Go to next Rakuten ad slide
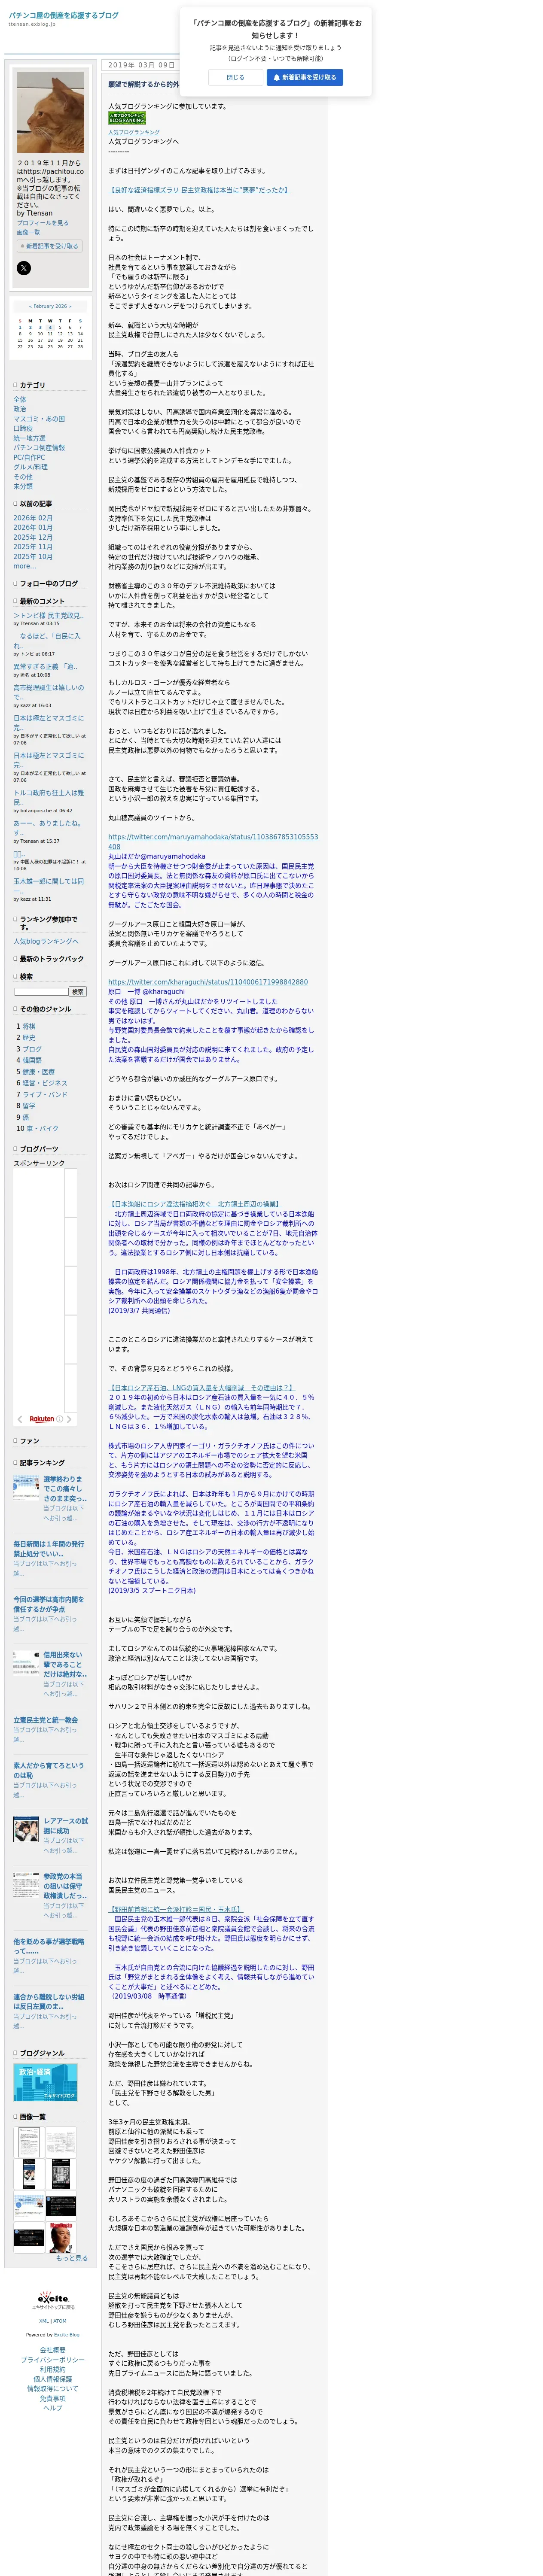The width and height of the screenshot is (543, 2576). click(70, 1419)
